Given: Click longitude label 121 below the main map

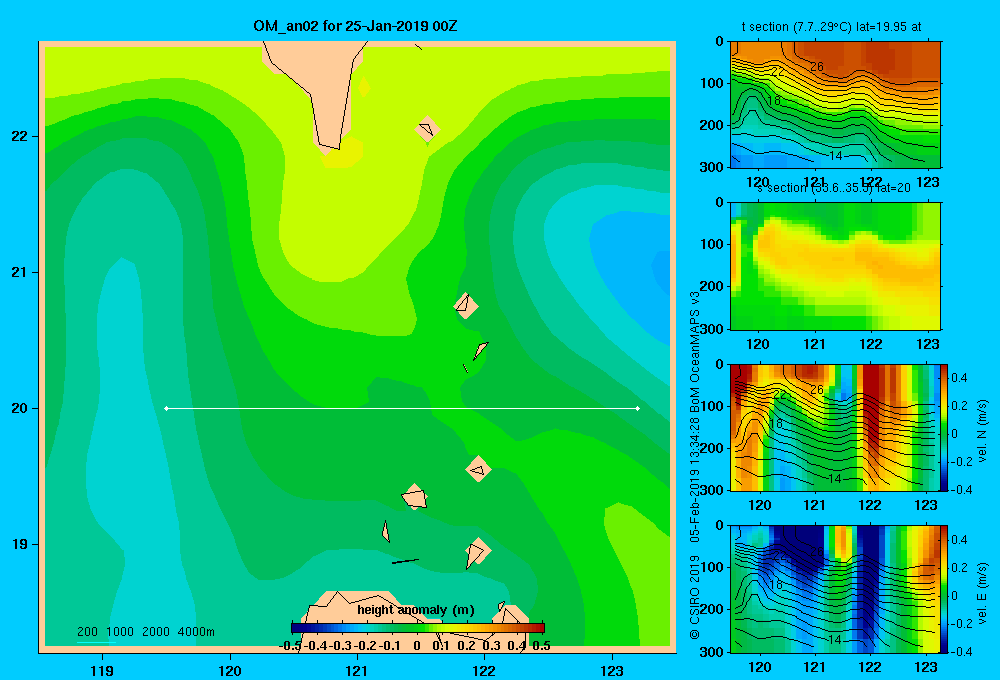Looking at the screenshot, I should click(x=357, y=670).
